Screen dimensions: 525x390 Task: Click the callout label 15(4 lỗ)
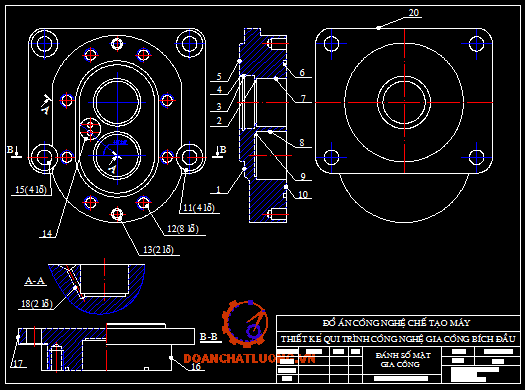pos(31,190)
